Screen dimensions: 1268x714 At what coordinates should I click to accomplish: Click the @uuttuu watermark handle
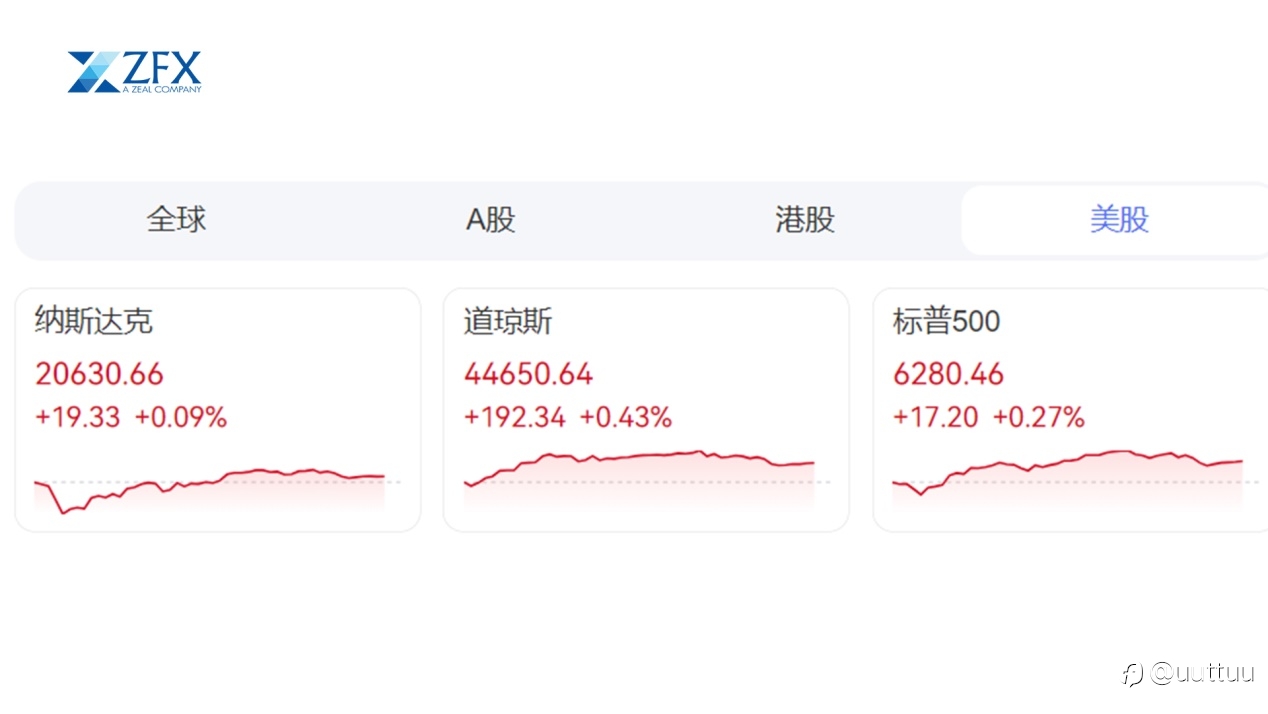click(1202, 672)
